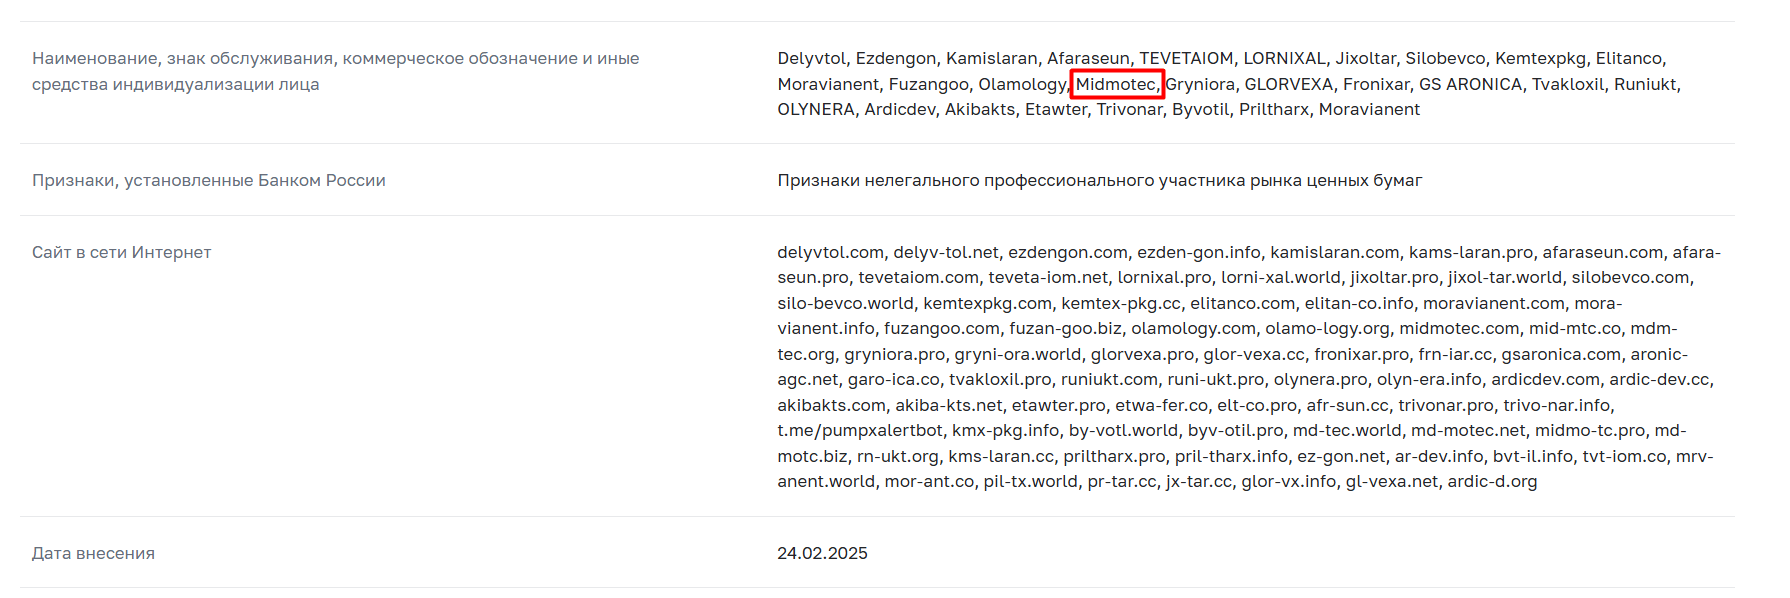Click the TEVETAIOM name
This screenshot has height=598, width=1790.
coord(1186,59)
